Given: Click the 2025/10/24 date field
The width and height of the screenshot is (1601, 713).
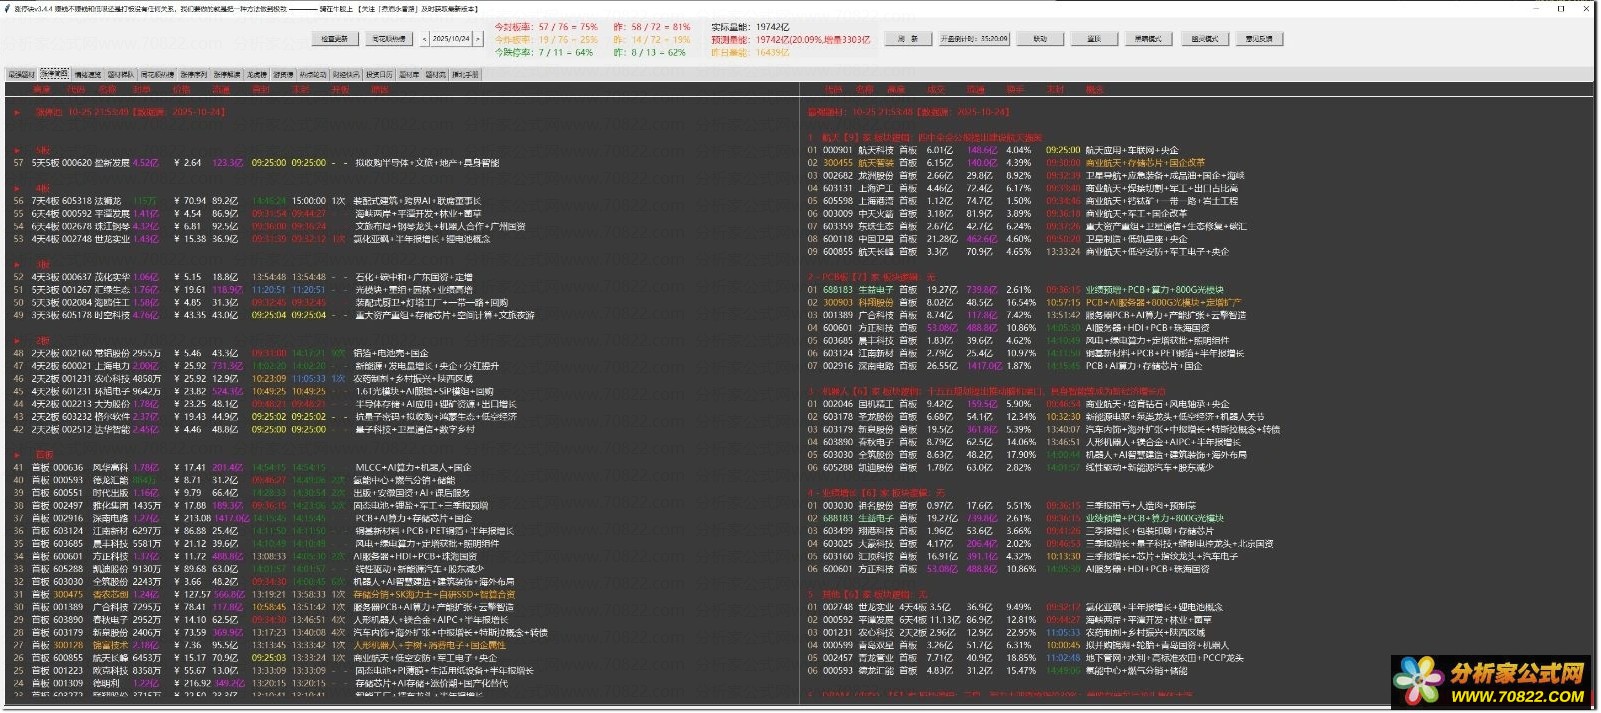Looking at the screenshot, I should point(451,39).
